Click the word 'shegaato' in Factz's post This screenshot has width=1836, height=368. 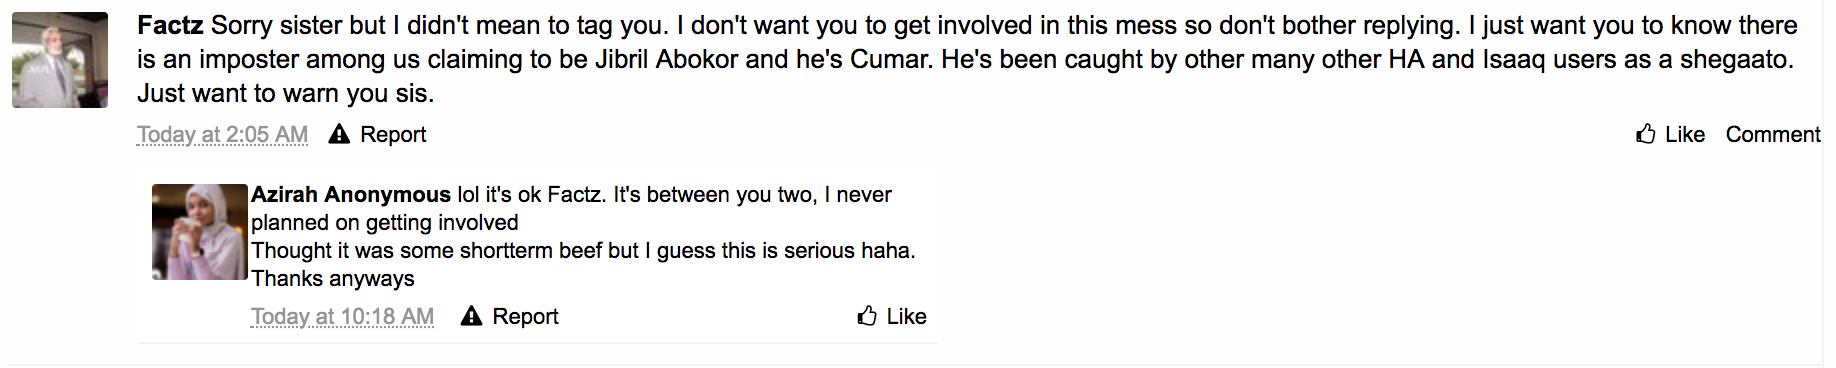point(1733,59)
